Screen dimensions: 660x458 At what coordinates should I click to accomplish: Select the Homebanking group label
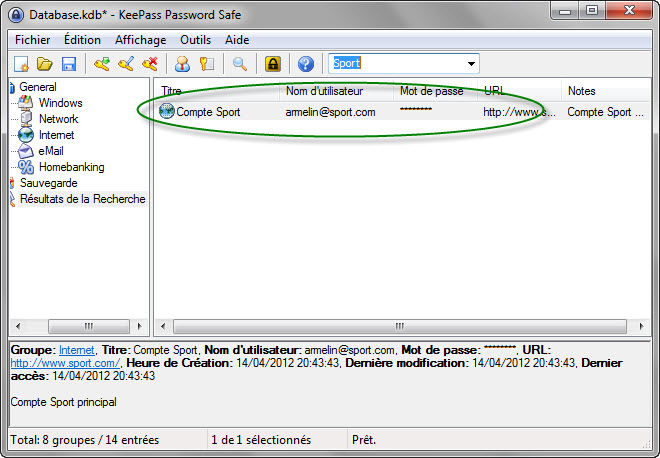click(x=72, y=167)
